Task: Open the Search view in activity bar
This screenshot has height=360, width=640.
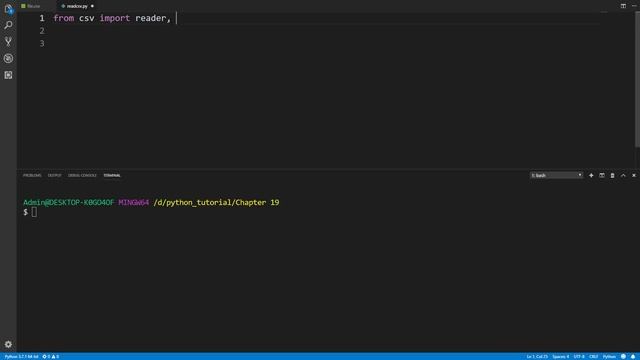Action: 8,25
